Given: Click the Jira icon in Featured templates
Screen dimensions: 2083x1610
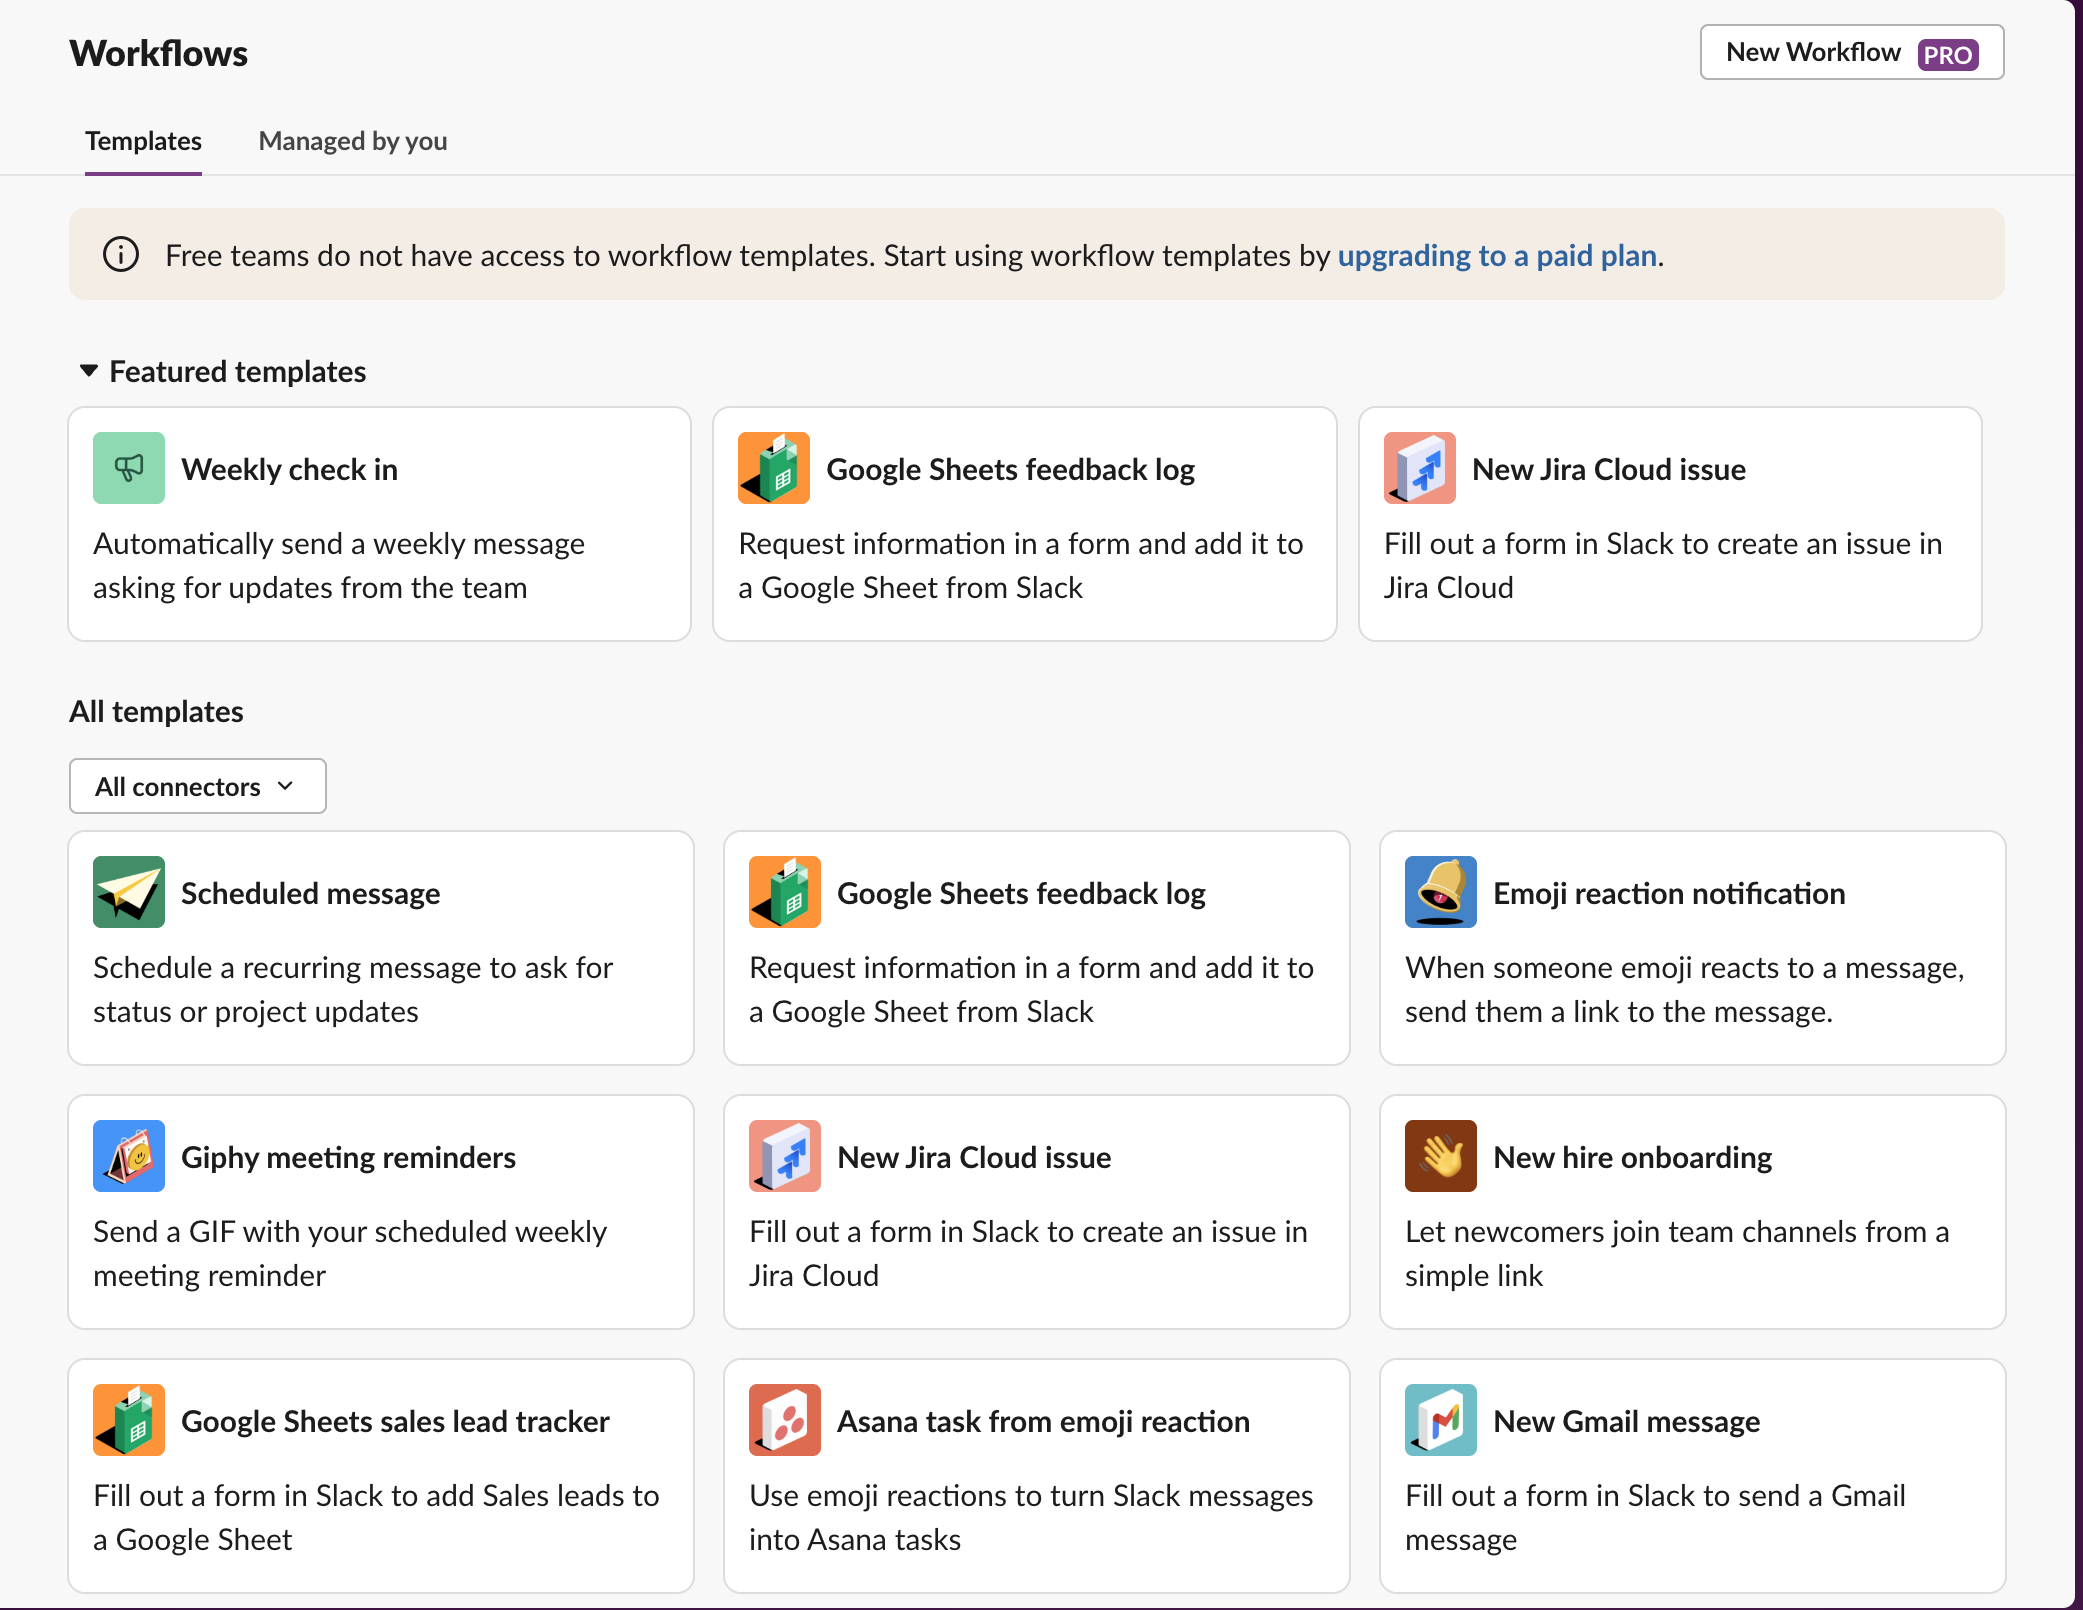Looking at the screenshot, I should 1420,468.
